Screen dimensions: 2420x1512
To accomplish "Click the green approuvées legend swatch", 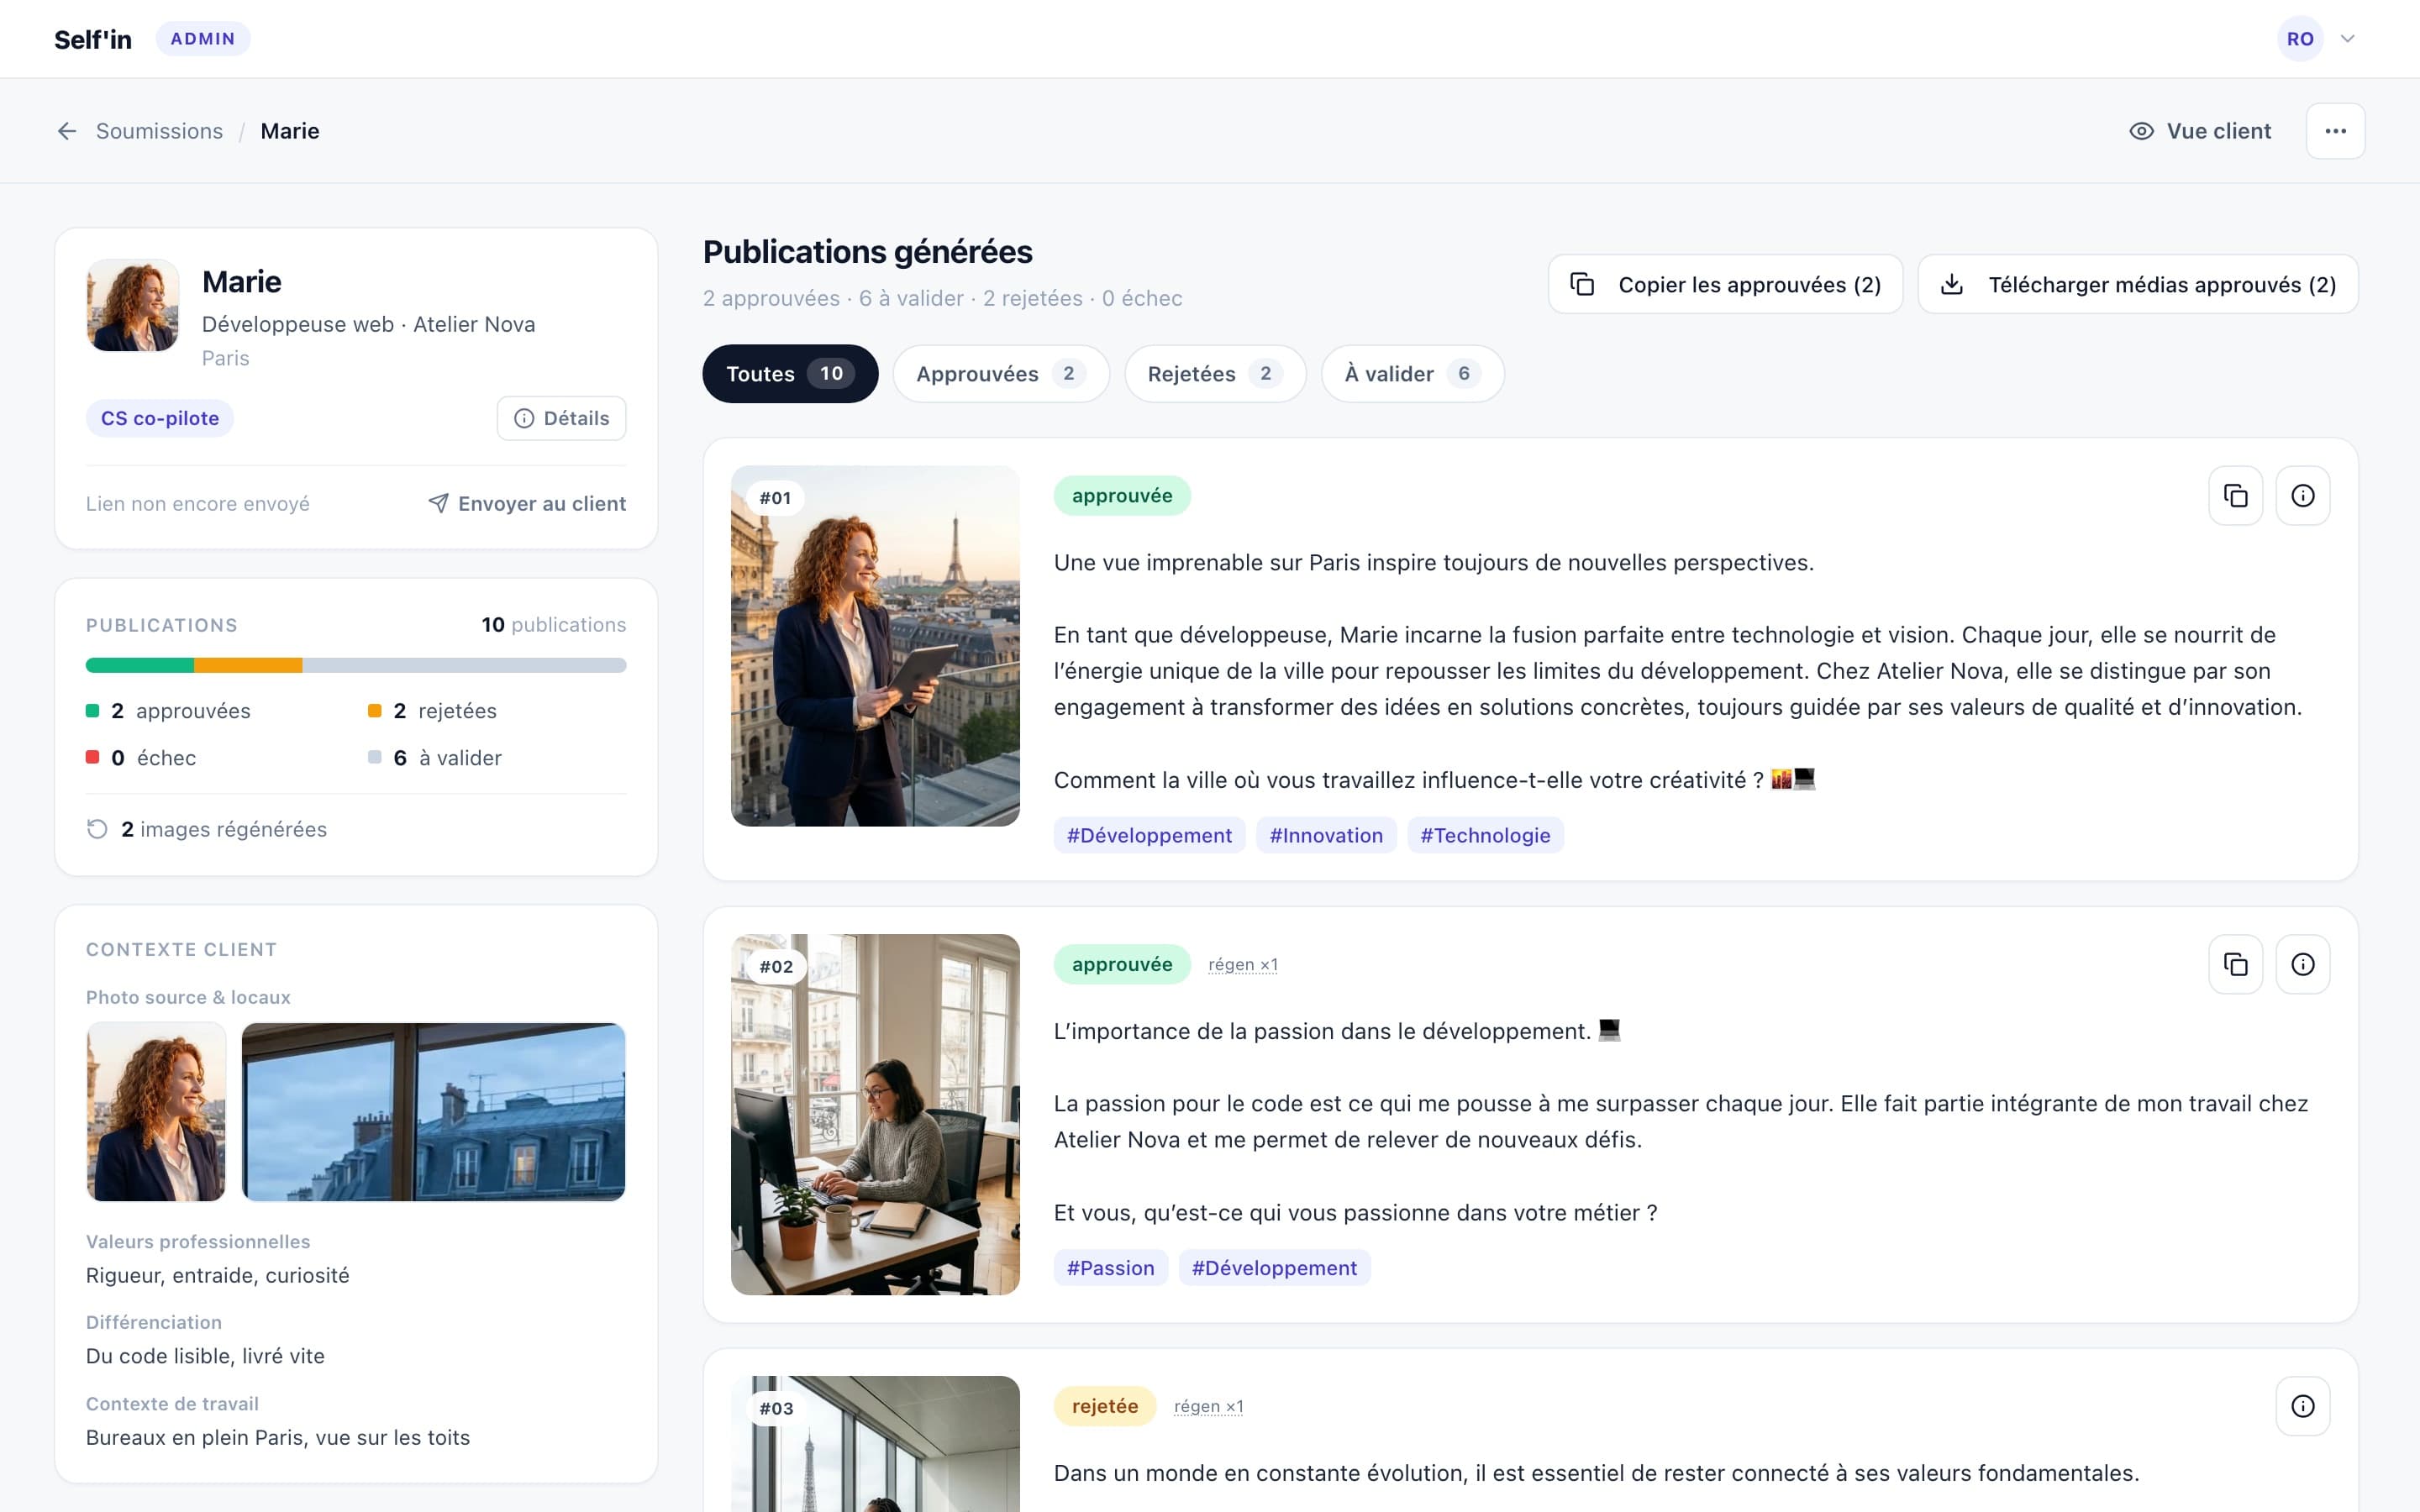I will [93, 711].
